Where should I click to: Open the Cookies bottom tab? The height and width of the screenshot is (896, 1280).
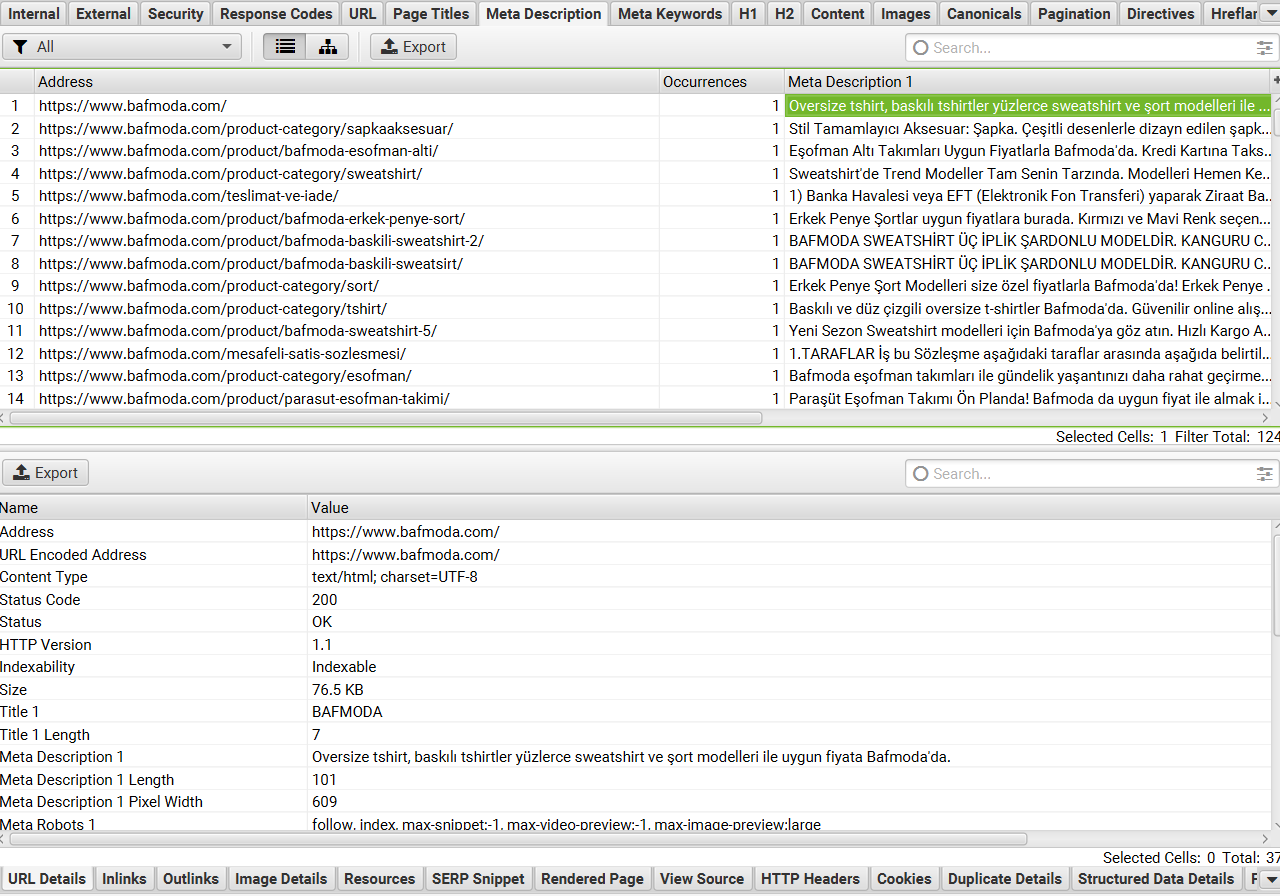point(904,879)
